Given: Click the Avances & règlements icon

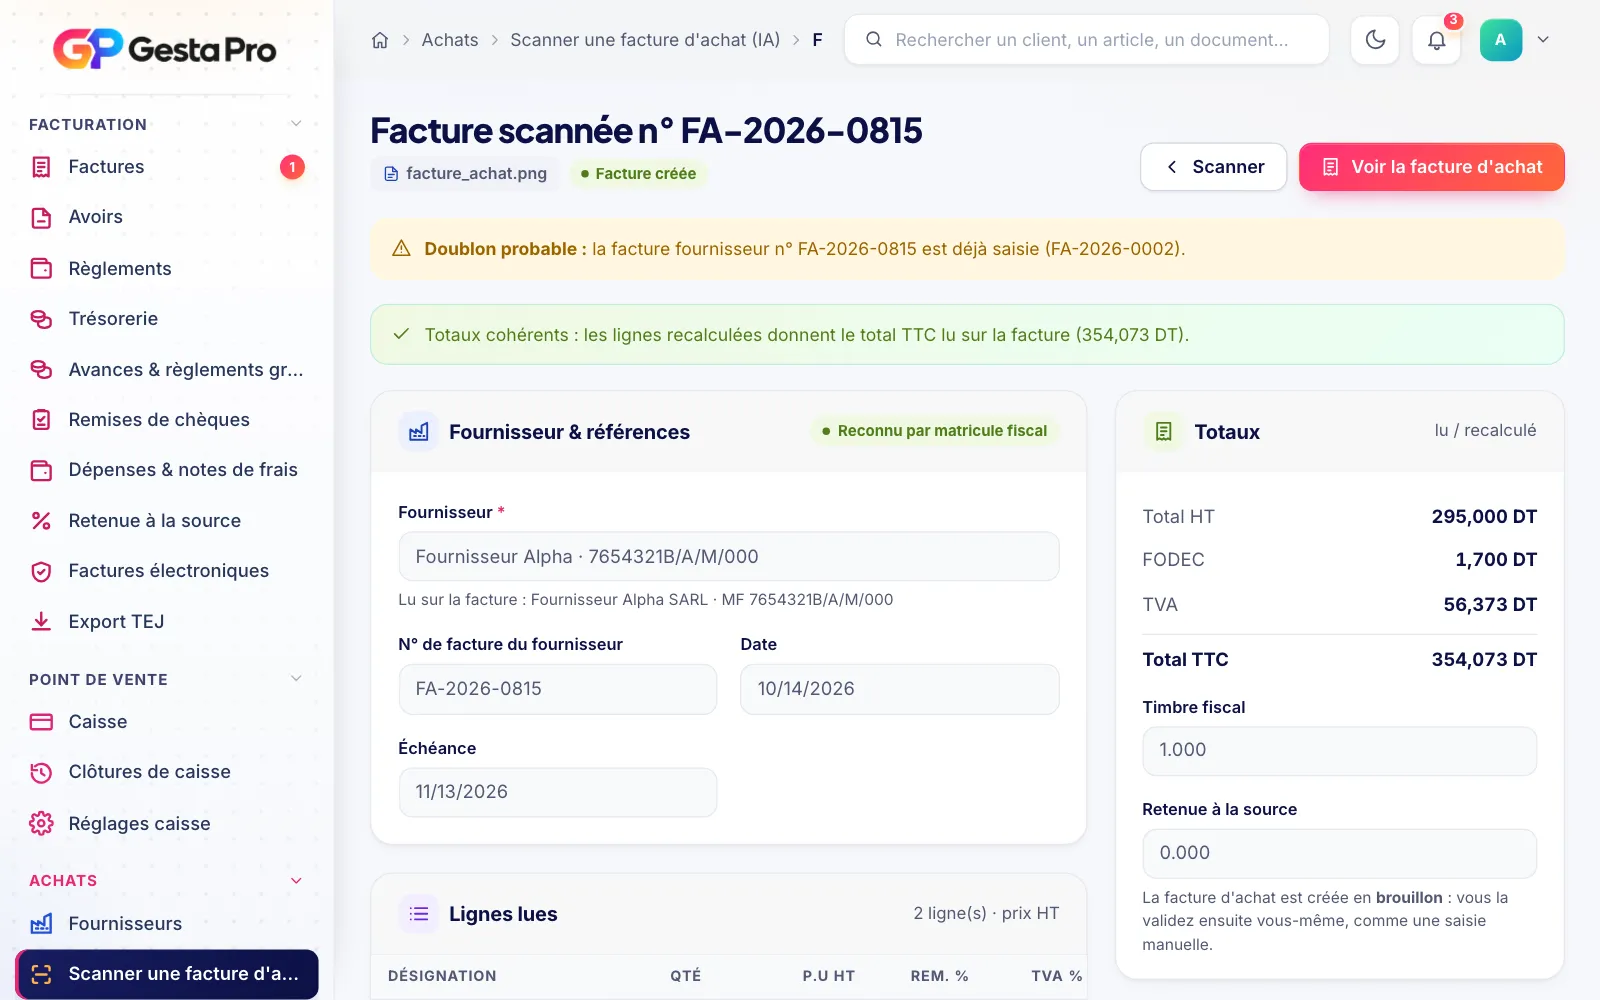Looking at the screenshot, I should pyautogui.click(x=41, y=369).
